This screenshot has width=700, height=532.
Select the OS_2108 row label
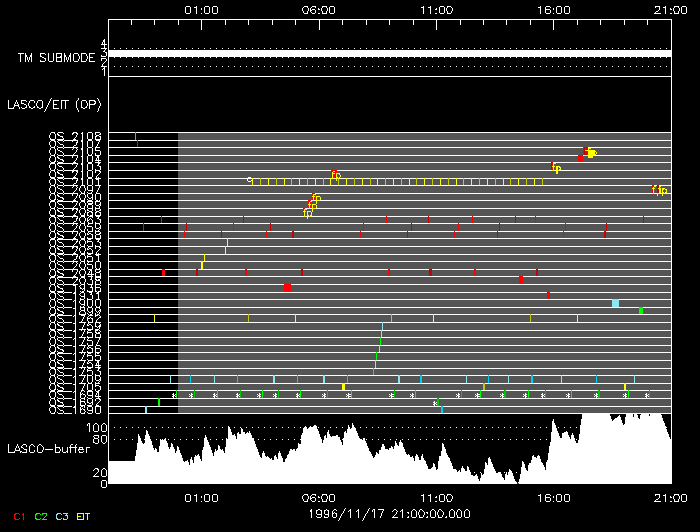(75, 135)
